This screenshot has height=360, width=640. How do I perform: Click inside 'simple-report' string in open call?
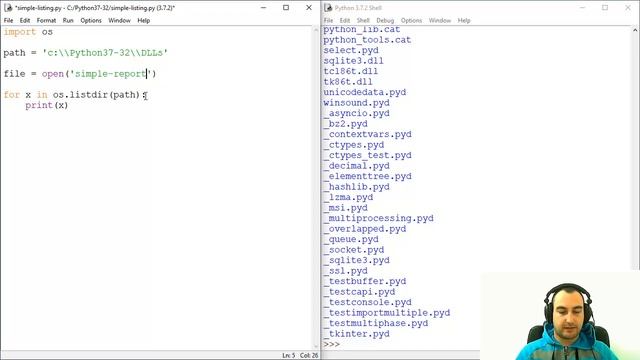pos(110,74)
